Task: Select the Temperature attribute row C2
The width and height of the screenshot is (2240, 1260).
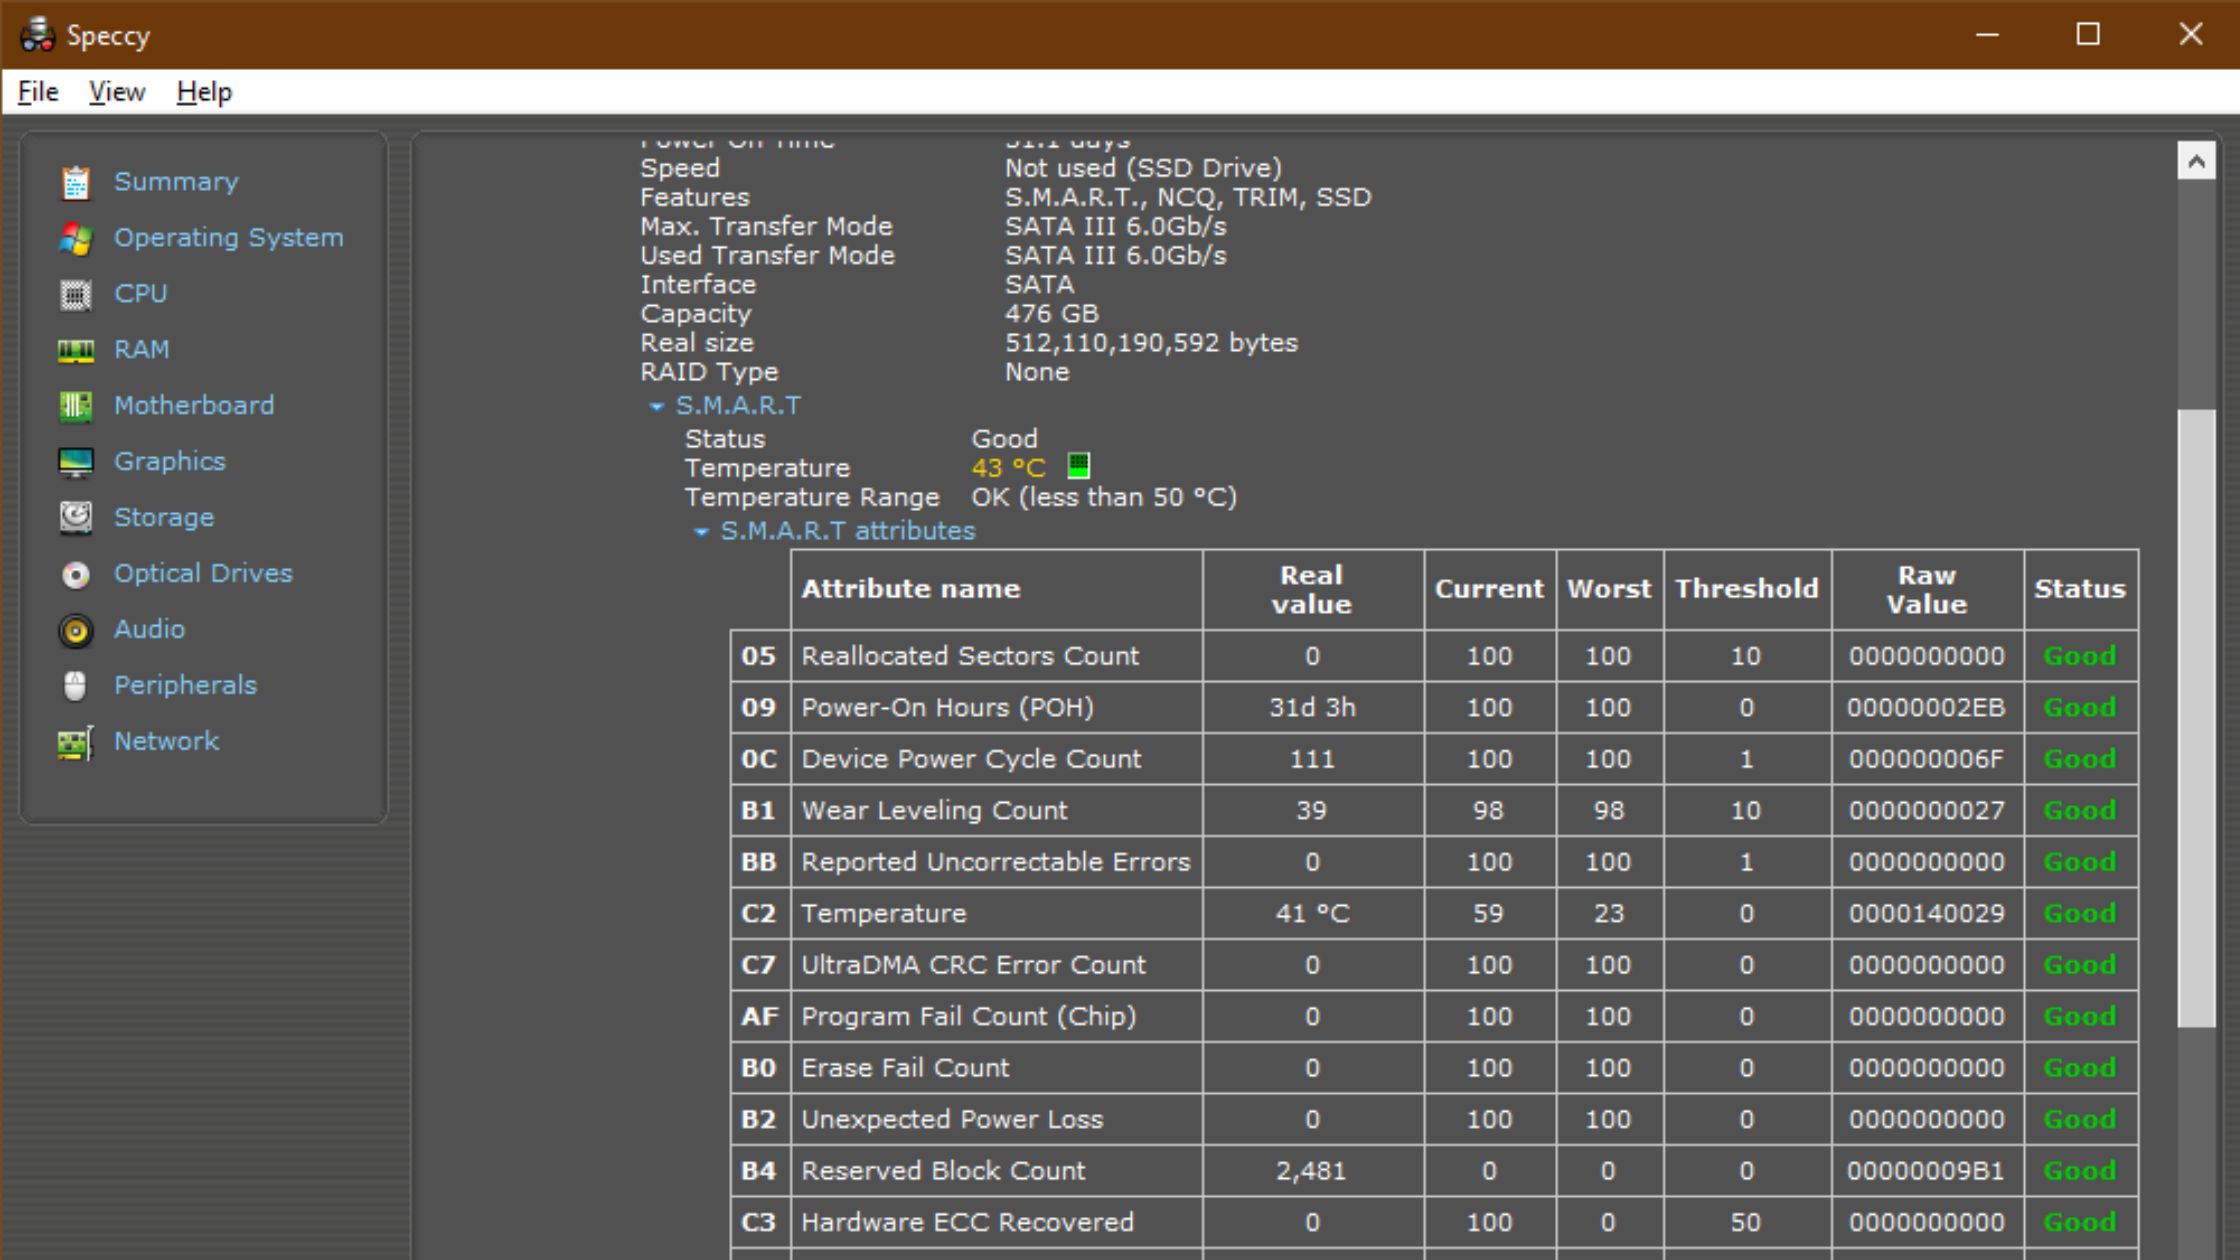Action: (x=1434, y=914)
